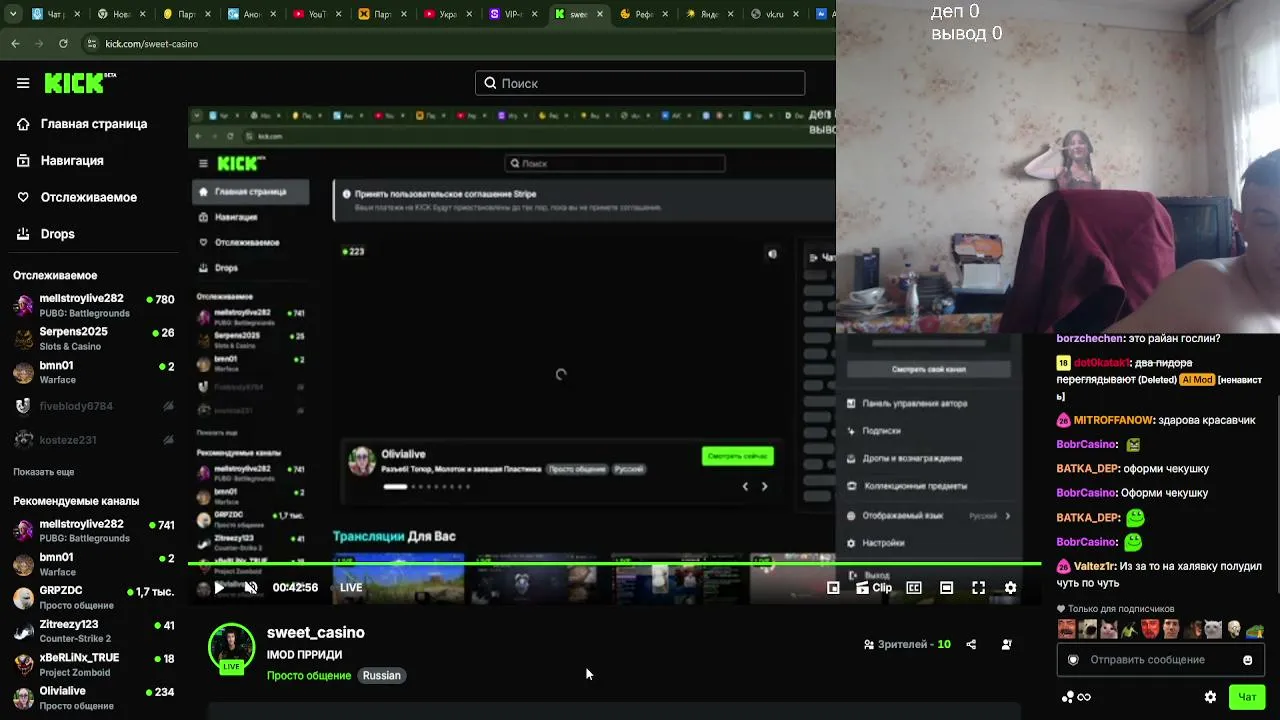Open the sweet_casino streamer avatar
This screenshot has width=1280, height=720.
click(231, 648)
